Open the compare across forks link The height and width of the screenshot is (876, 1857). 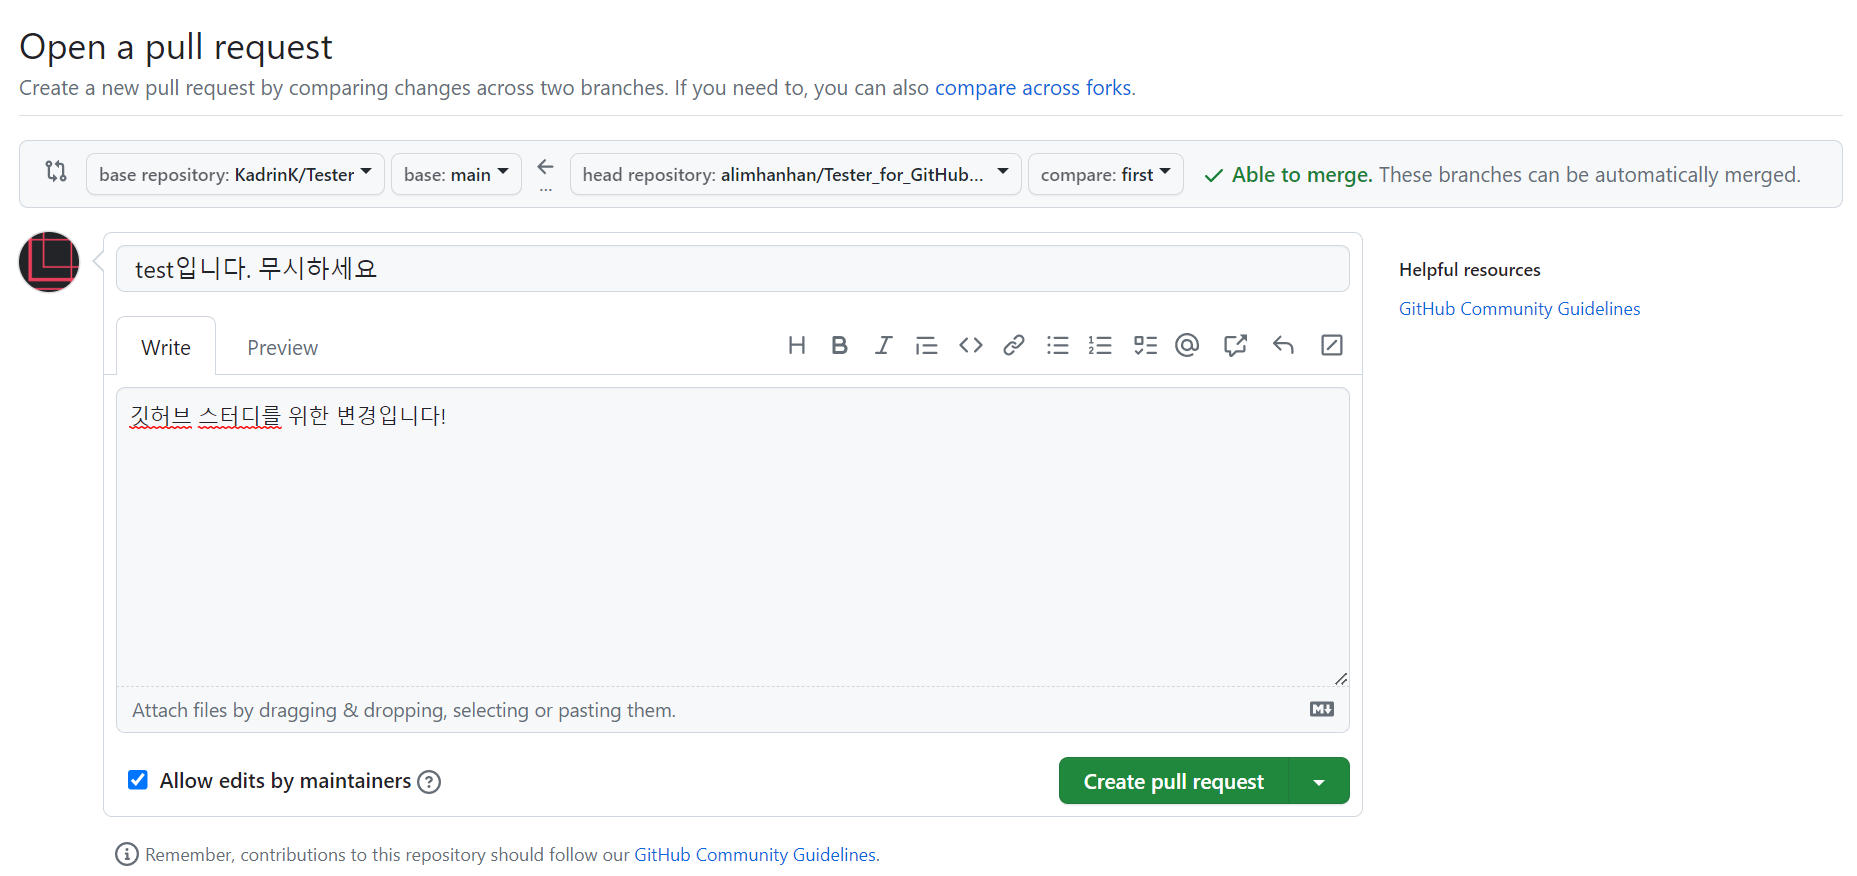pyautogui.click(x=1033, y=88)
